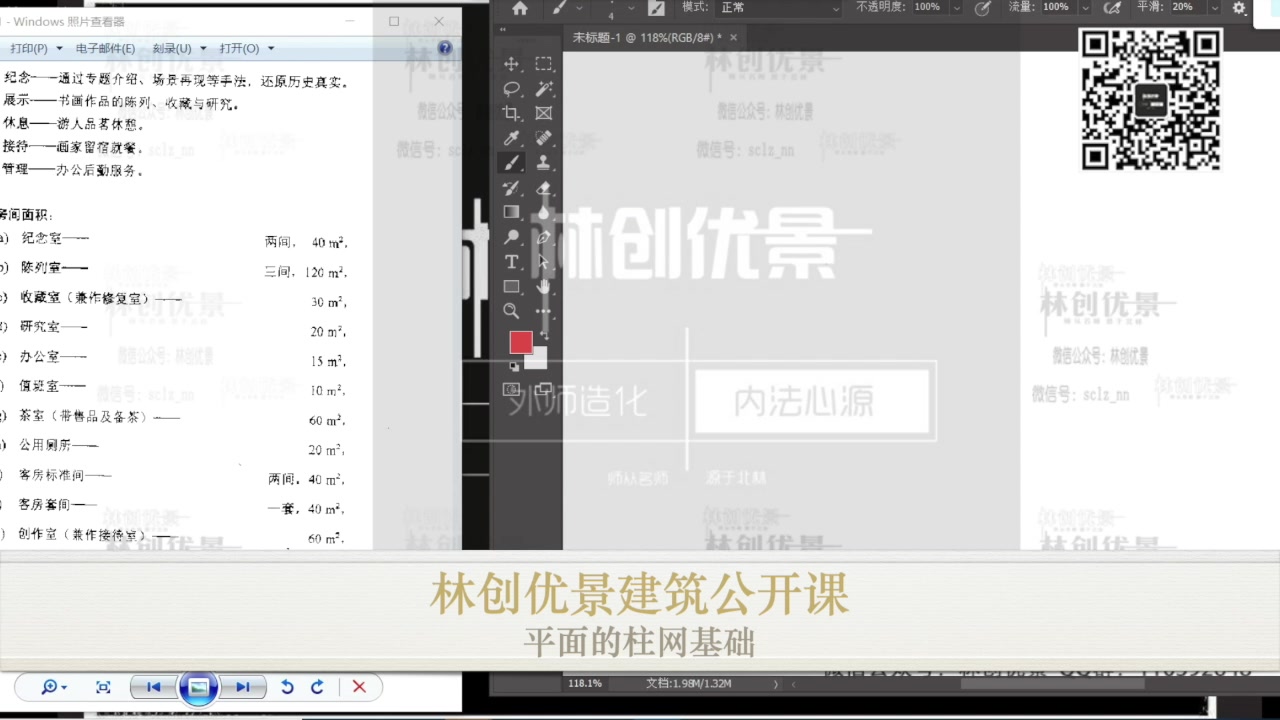Select the Brush tool in the toolbox
Viewport: 1280px width, 720px height.
tap(511, 163)
